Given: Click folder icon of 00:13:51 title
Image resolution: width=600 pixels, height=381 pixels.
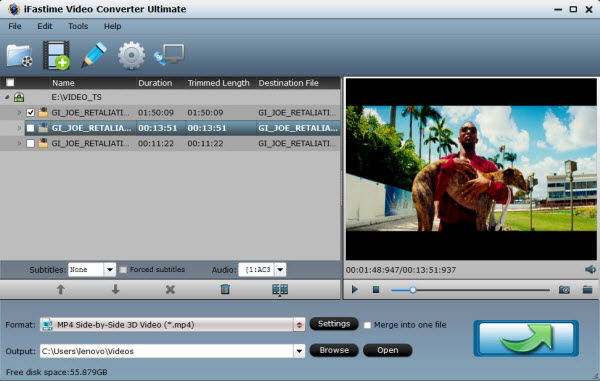Looking at the screenshot, I should click(43, 128).
